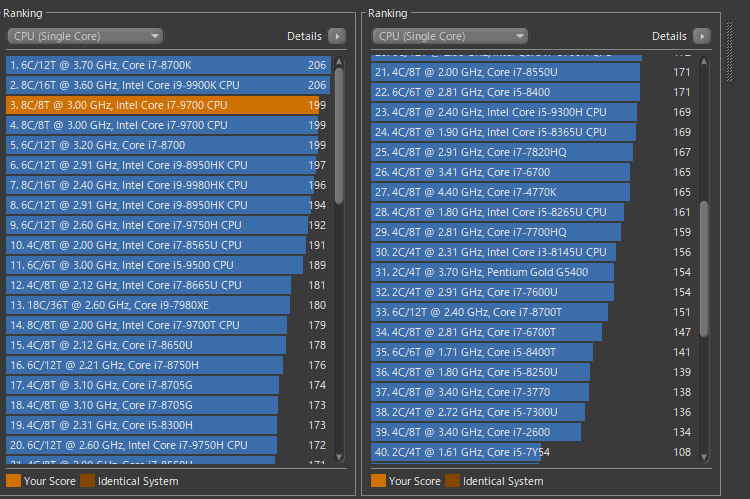Image resolution: width=750 pixels, height=499 pixels.
Task: Select rank 21 row Core i7-8550U in right panel
Action: 533,73
